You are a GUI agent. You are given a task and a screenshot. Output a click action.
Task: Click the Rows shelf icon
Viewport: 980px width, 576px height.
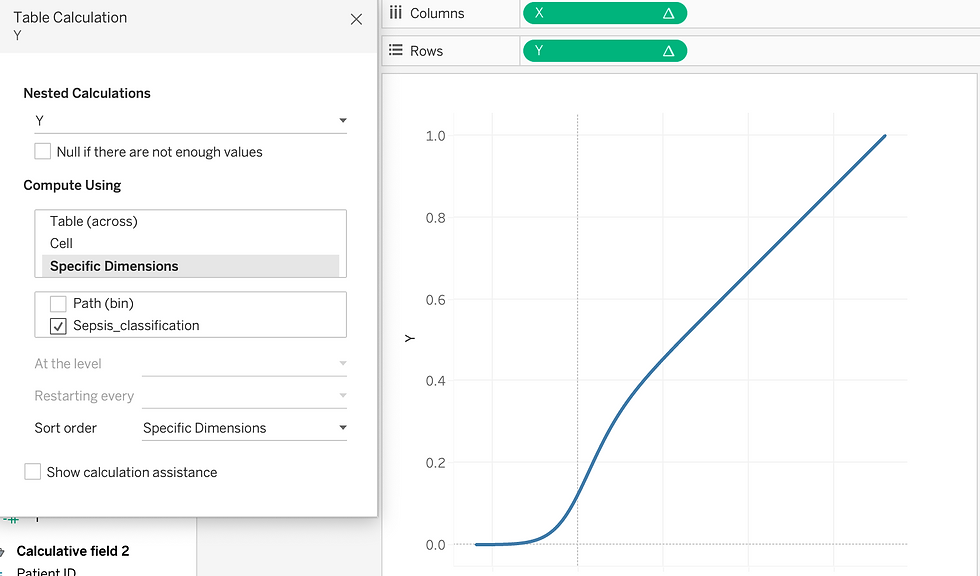(396, 50)
